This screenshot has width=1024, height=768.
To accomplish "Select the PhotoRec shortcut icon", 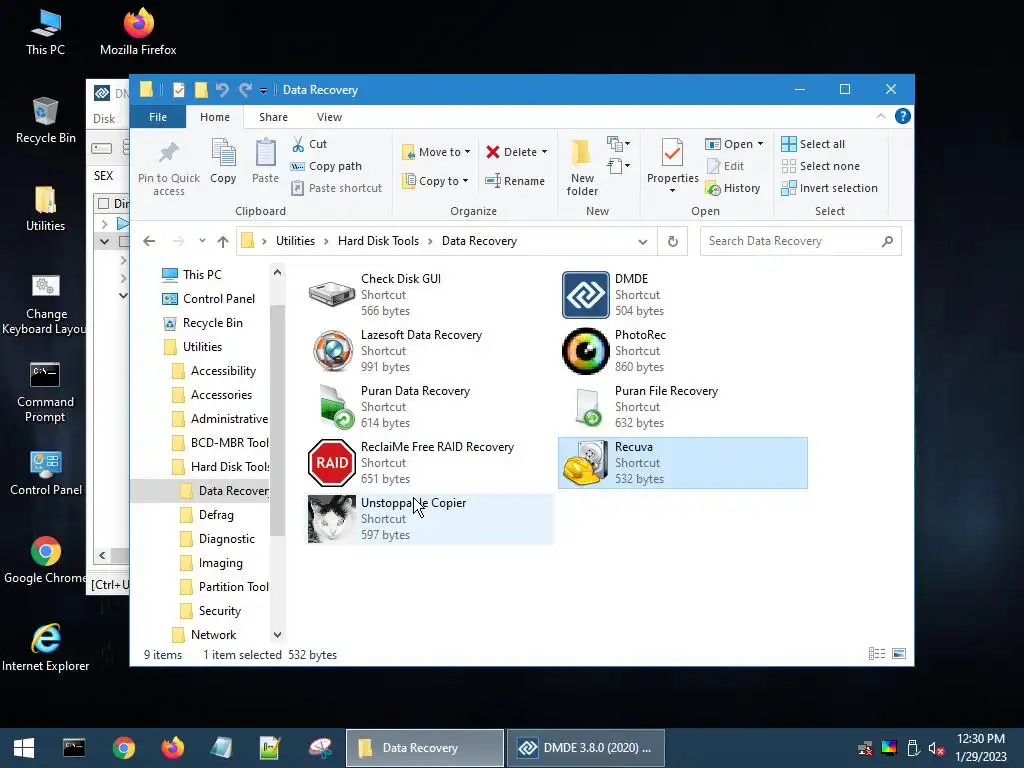I will click(586, 351).
